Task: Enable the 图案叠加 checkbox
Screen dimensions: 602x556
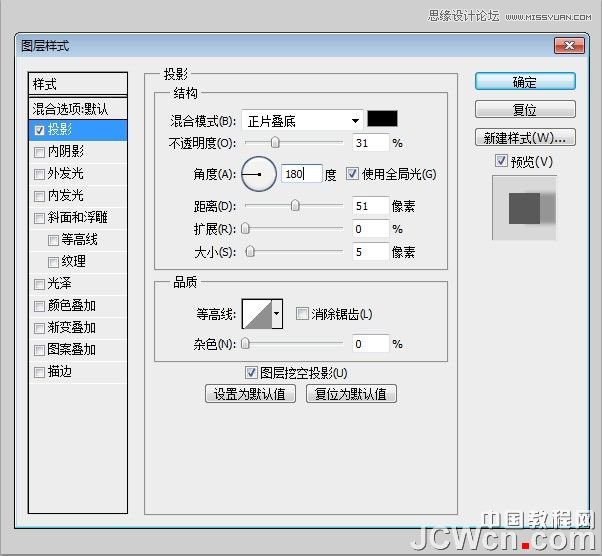Action: click(x=39, y=350)
